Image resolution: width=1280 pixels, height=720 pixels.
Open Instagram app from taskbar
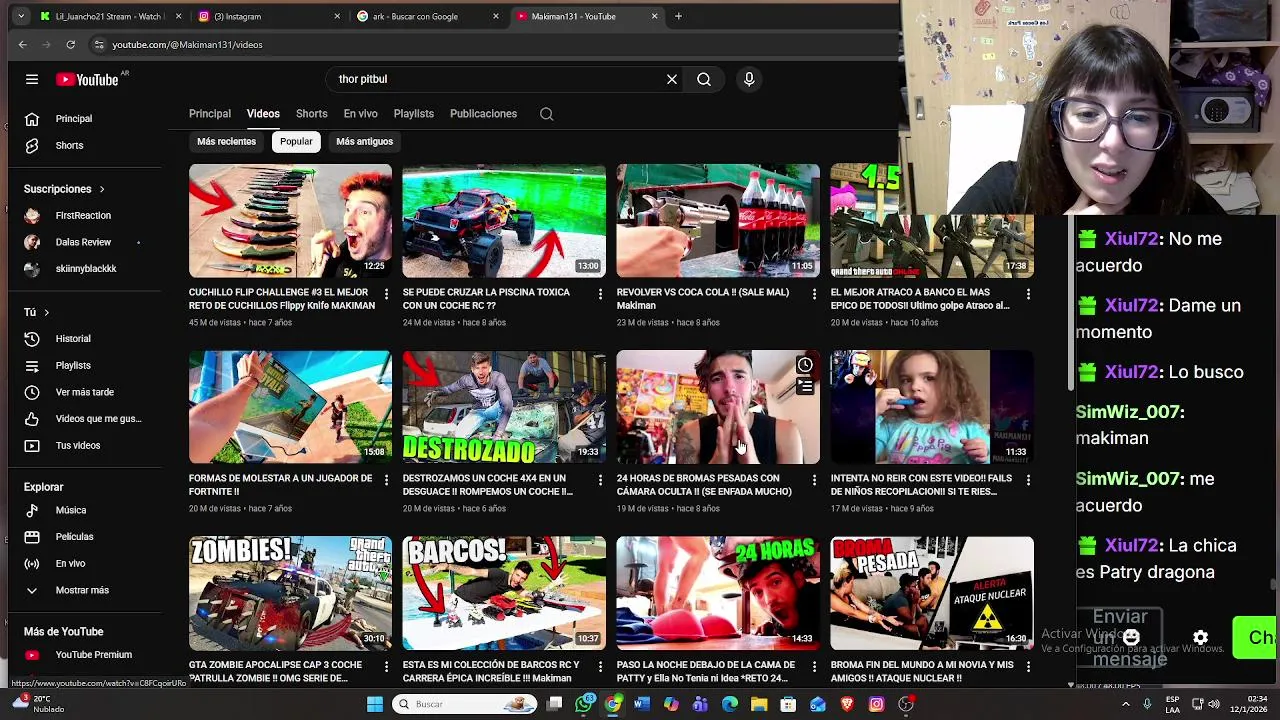tap(876, 704)
